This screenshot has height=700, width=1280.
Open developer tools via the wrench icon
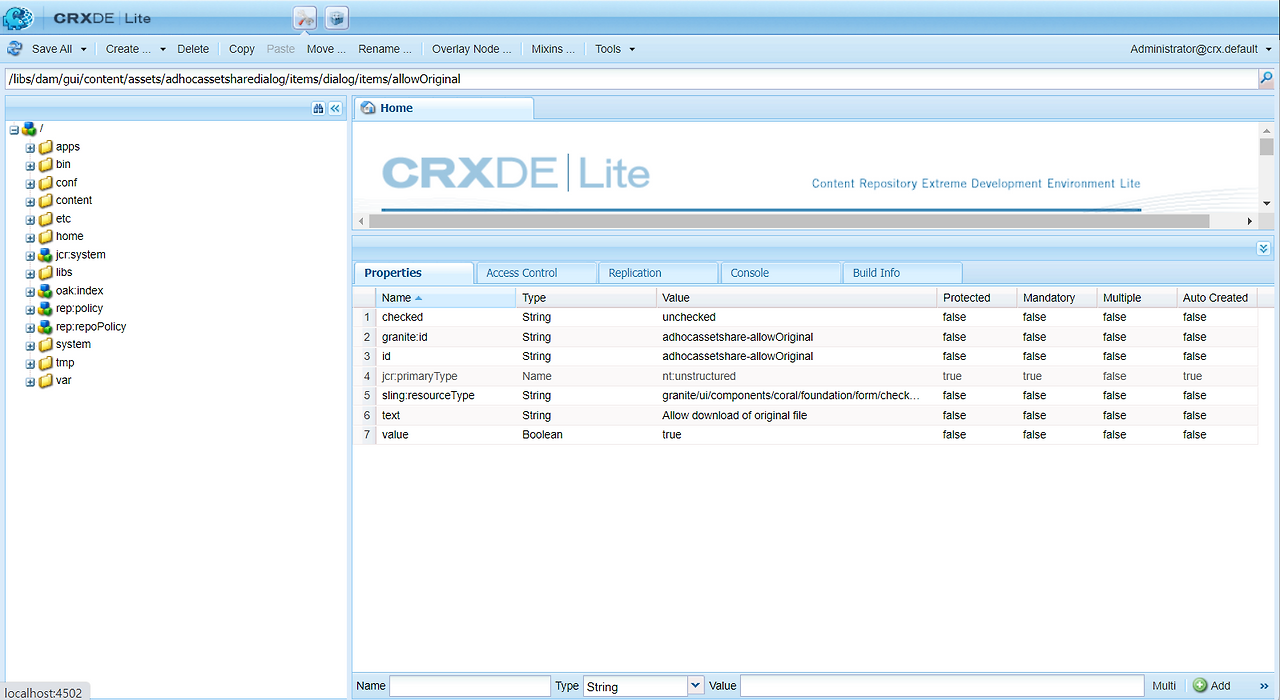pos(305,17)
